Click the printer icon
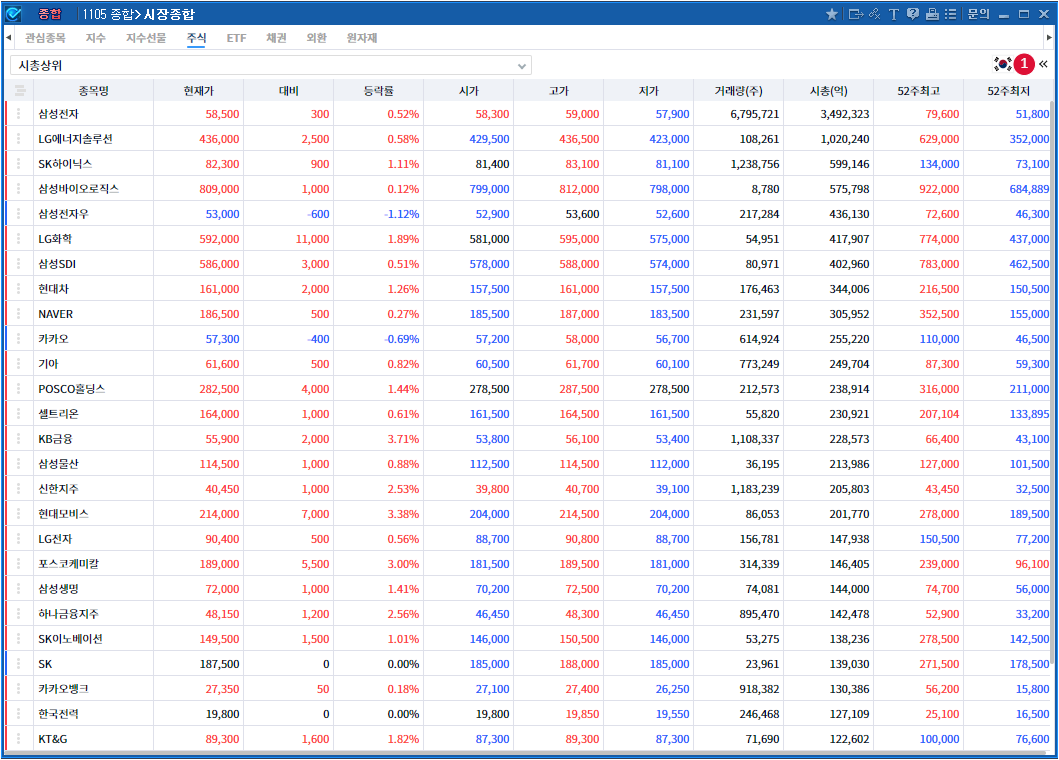 click(932, 14)
